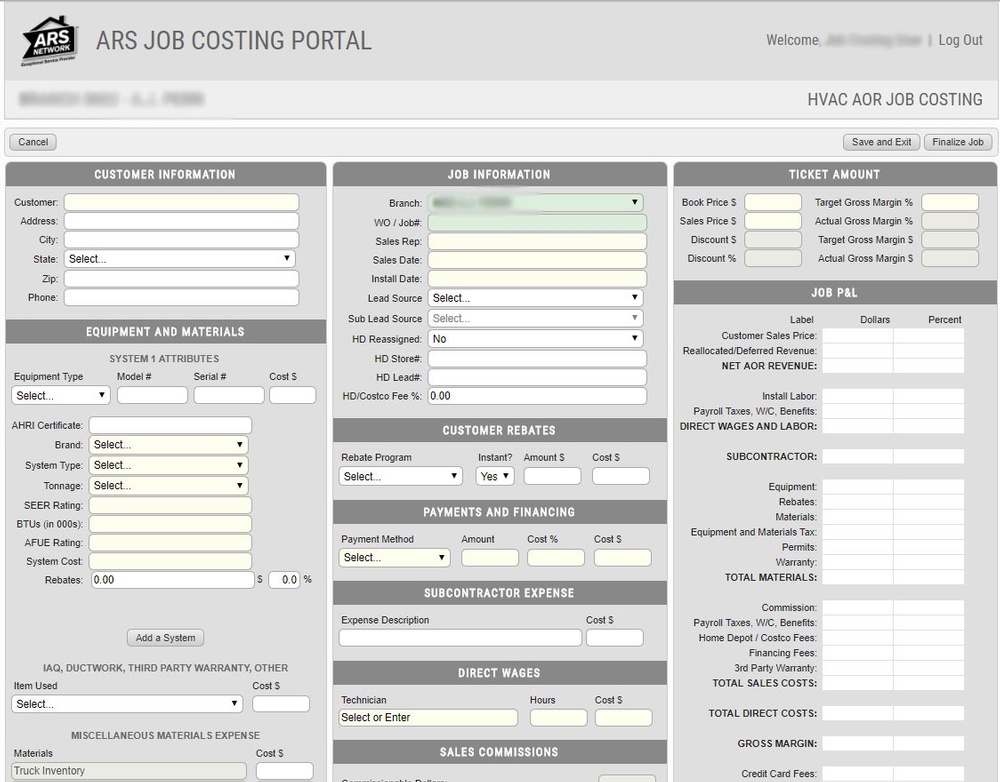Click the Sales Price $ field
The width and height of the screenshot is (1000, 782).
tap(773, 221)
